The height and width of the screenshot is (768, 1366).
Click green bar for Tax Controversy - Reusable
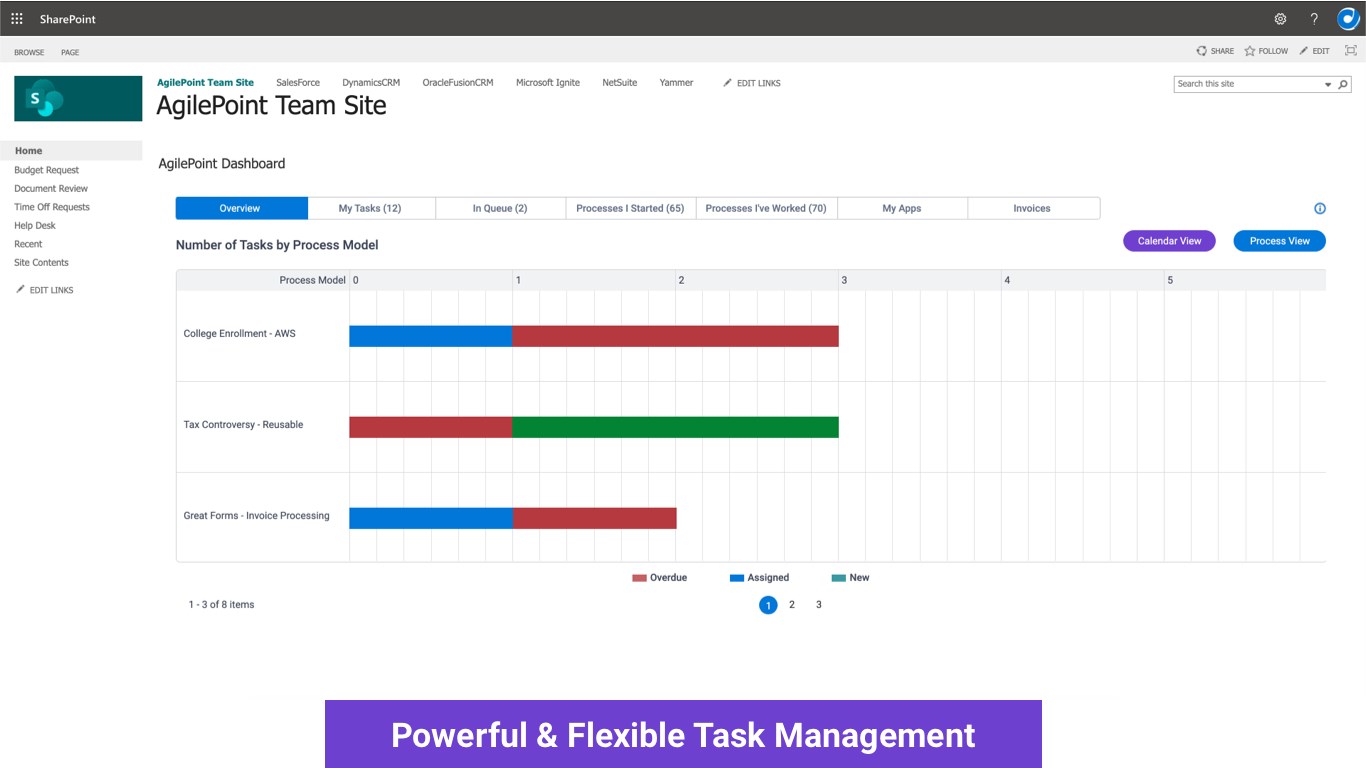coord(676,427)
